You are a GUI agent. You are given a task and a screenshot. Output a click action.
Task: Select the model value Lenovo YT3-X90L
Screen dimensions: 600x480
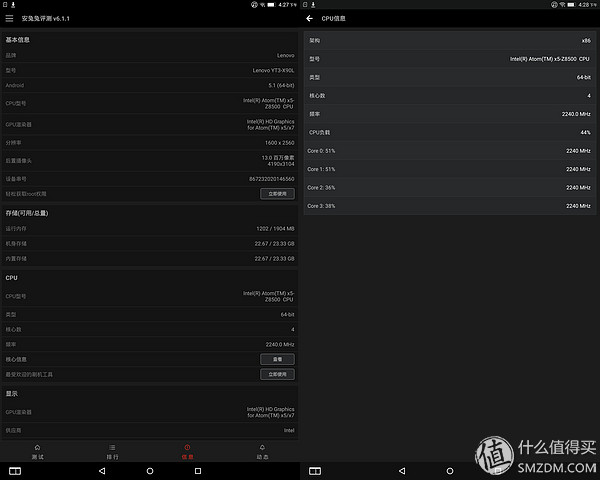point(273,70)
